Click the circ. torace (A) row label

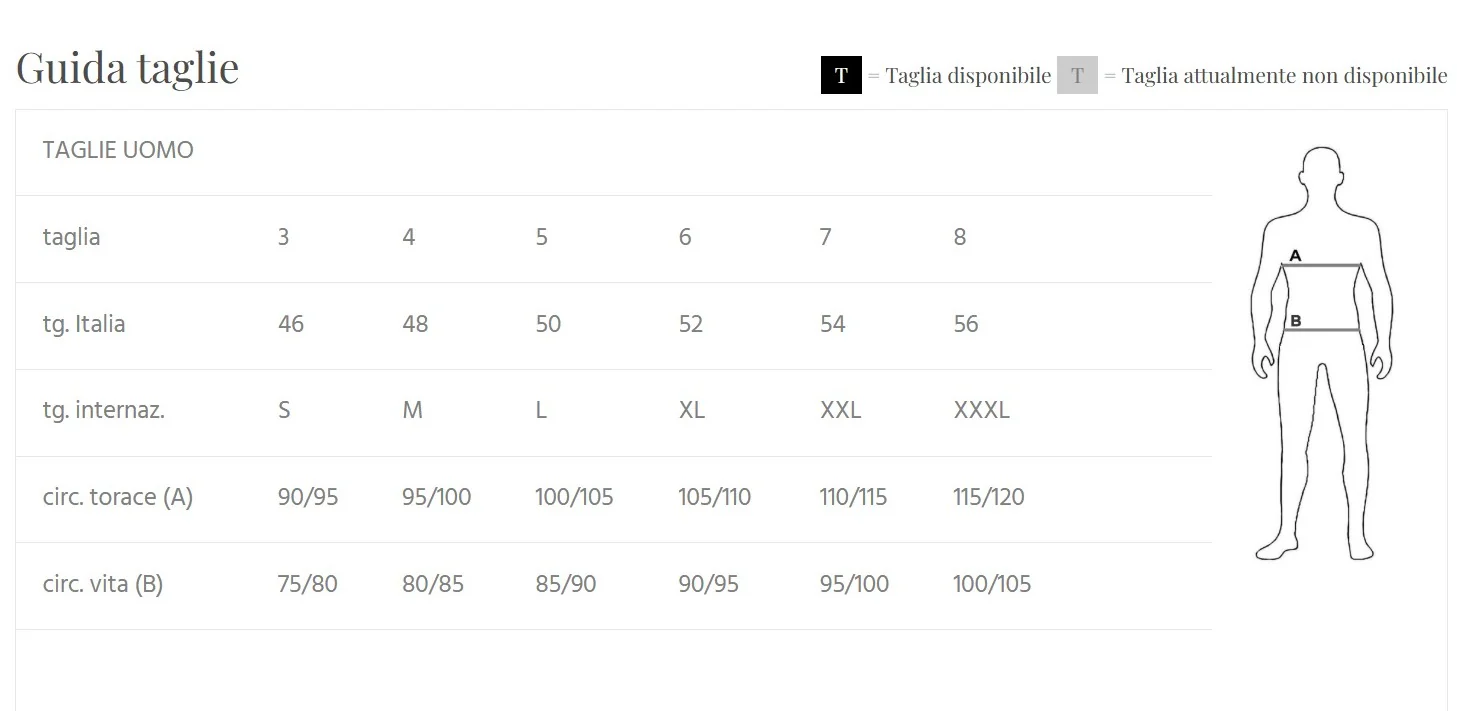click(x=118, y=497)
